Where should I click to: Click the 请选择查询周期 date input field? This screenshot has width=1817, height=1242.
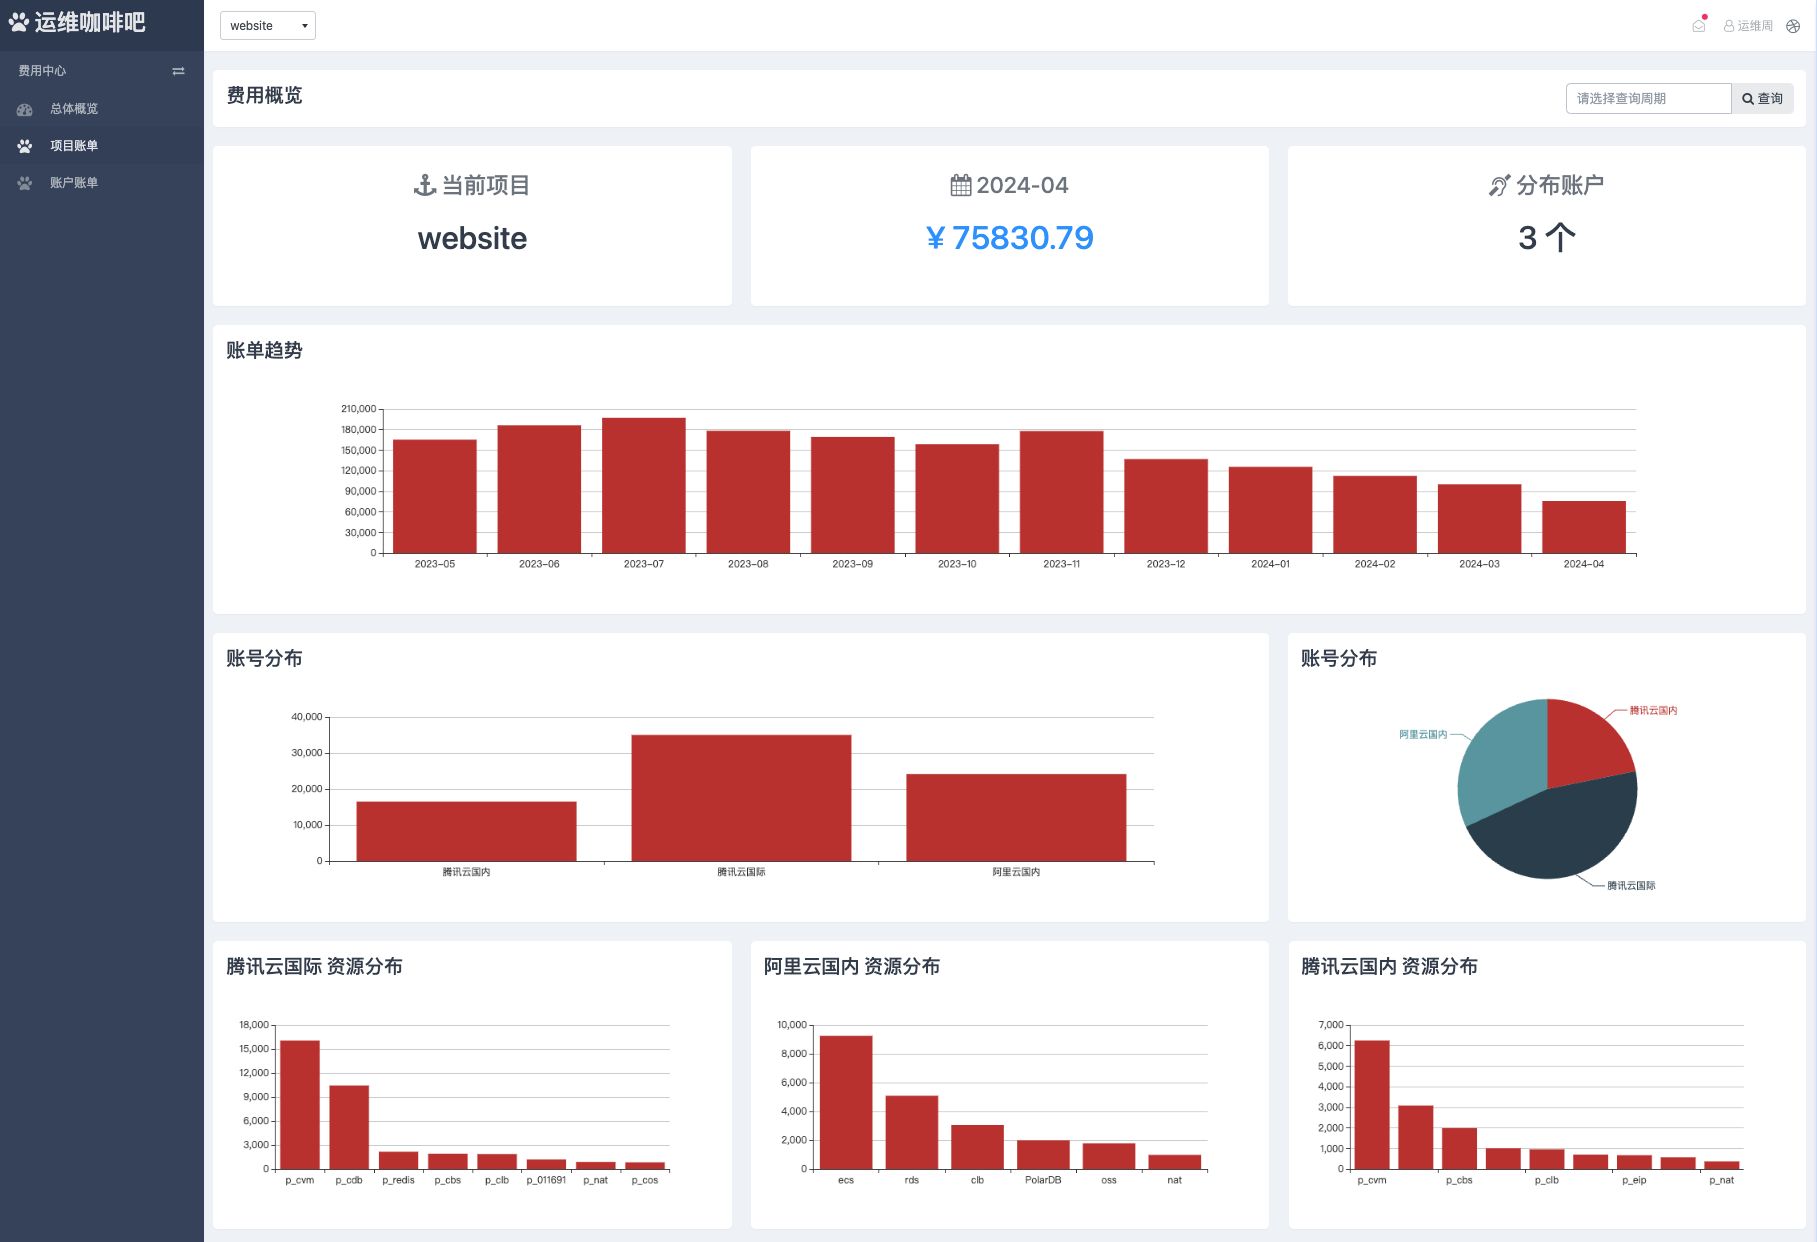(x=1647, y=98)
